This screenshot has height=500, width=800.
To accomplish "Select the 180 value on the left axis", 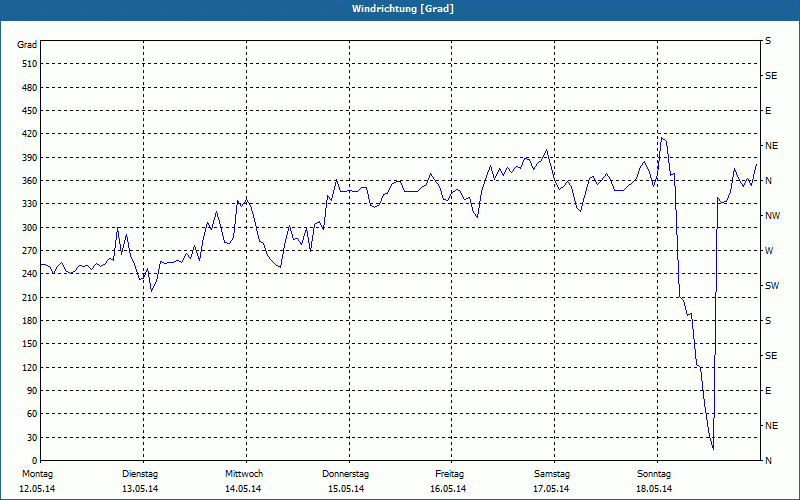I will 28,321.
